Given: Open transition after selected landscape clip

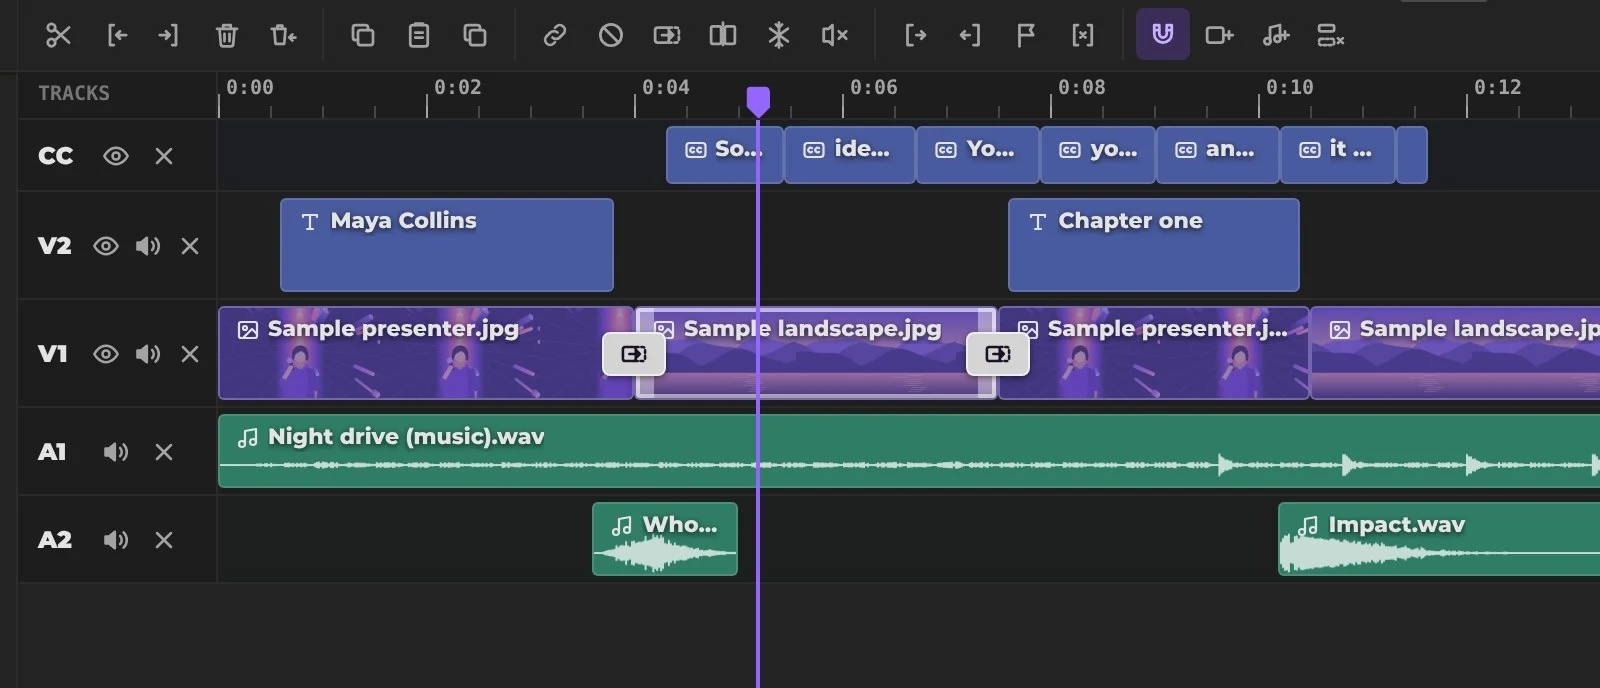Looking at the screenshot, I should point(998,354).
